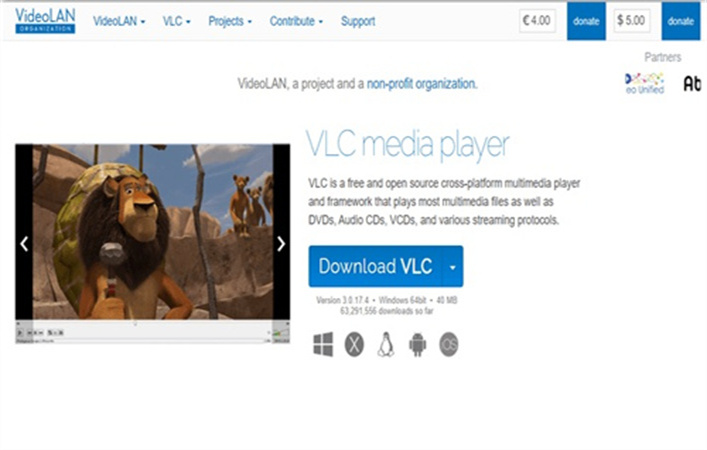Image resolution: width=707 pixels, height=450 pixels.
Task: Open the VLC dropdown menu
Action: [177, 21]
